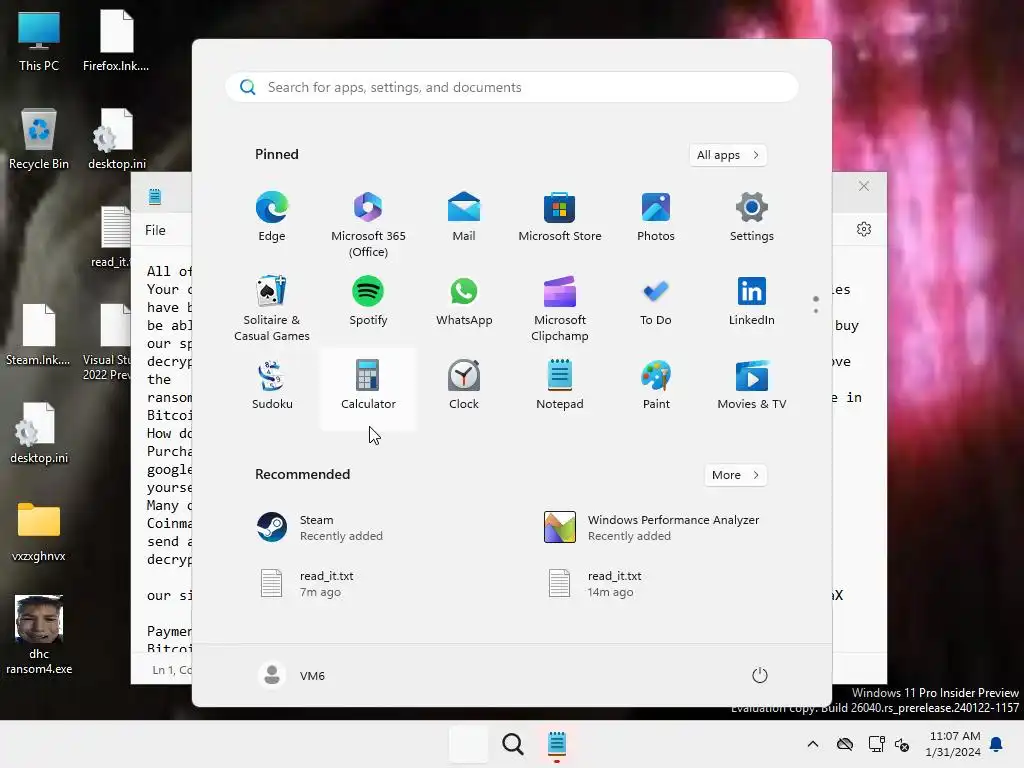Select desktop.ini above vxzxghnvx folder

click(39, 433)
